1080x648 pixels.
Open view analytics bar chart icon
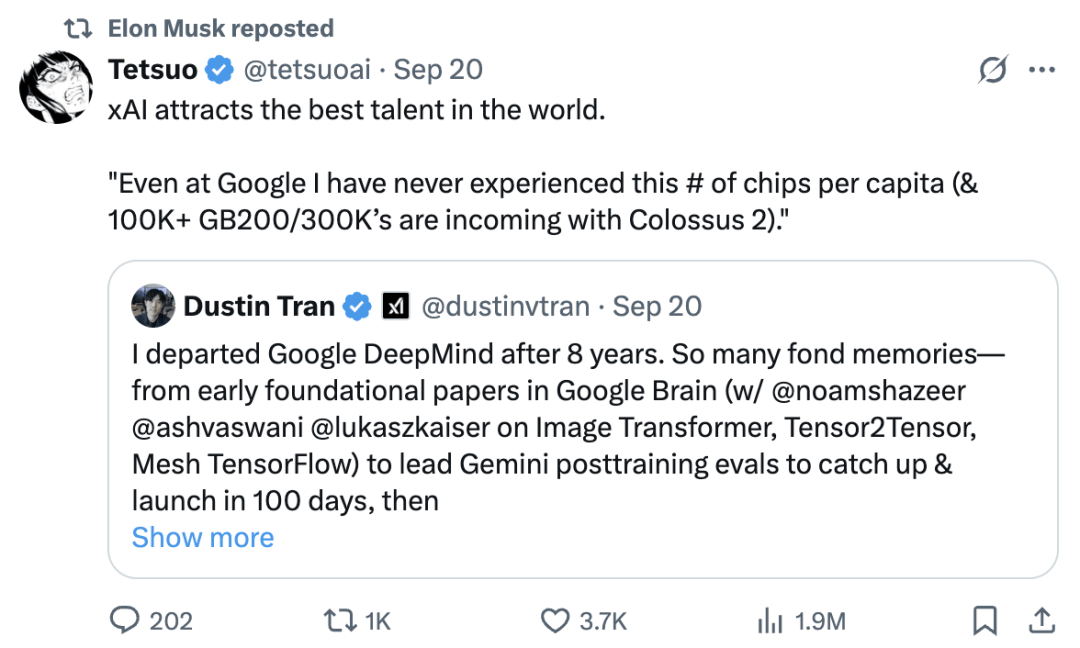pos(769,621)
